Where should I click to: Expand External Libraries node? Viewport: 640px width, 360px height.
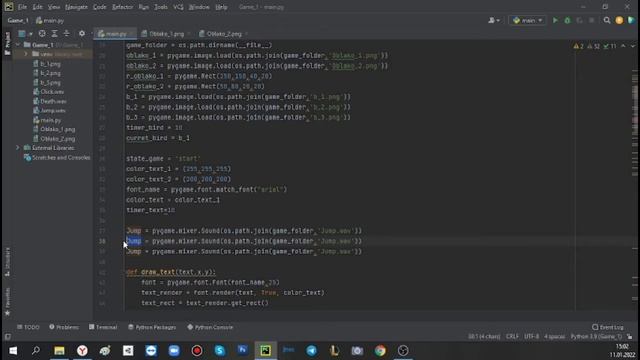[x=18, y=148]
